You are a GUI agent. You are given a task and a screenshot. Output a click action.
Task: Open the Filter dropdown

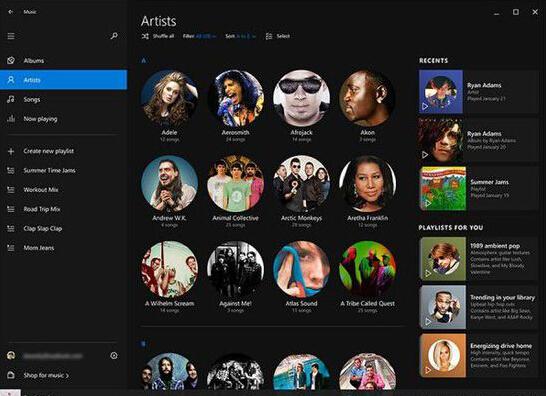200,36
